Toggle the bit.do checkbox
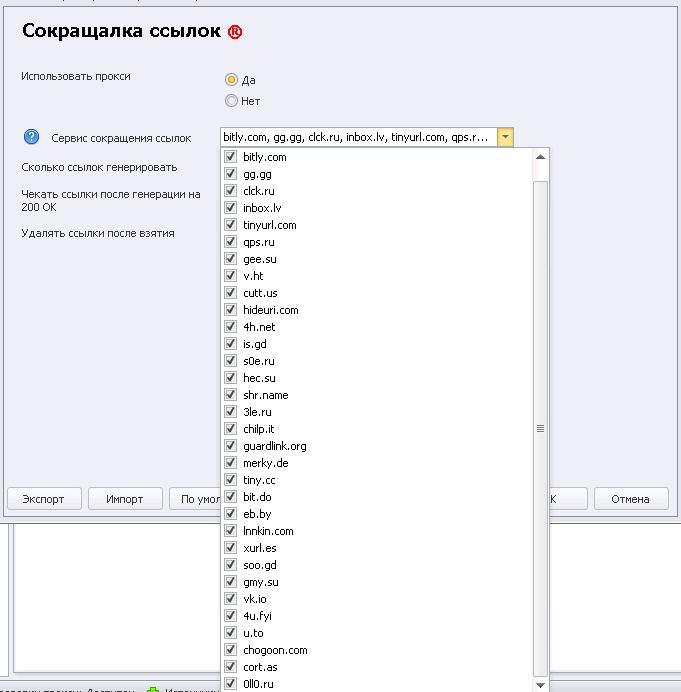The image size is (681, 692). tap(230, 496)
